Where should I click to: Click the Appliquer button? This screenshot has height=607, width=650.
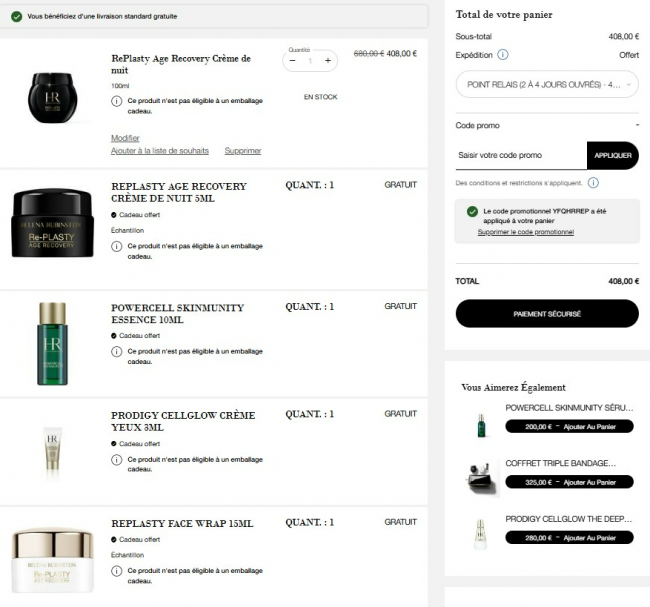[613, 155]
